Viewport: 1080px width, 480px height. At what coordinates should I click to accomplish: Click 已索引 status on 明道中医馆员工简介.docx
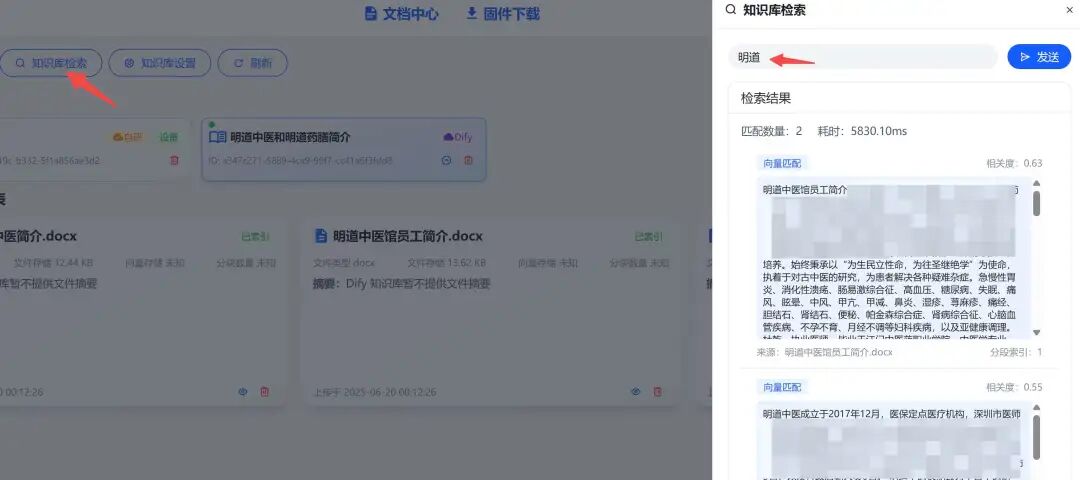click(648, 237)
